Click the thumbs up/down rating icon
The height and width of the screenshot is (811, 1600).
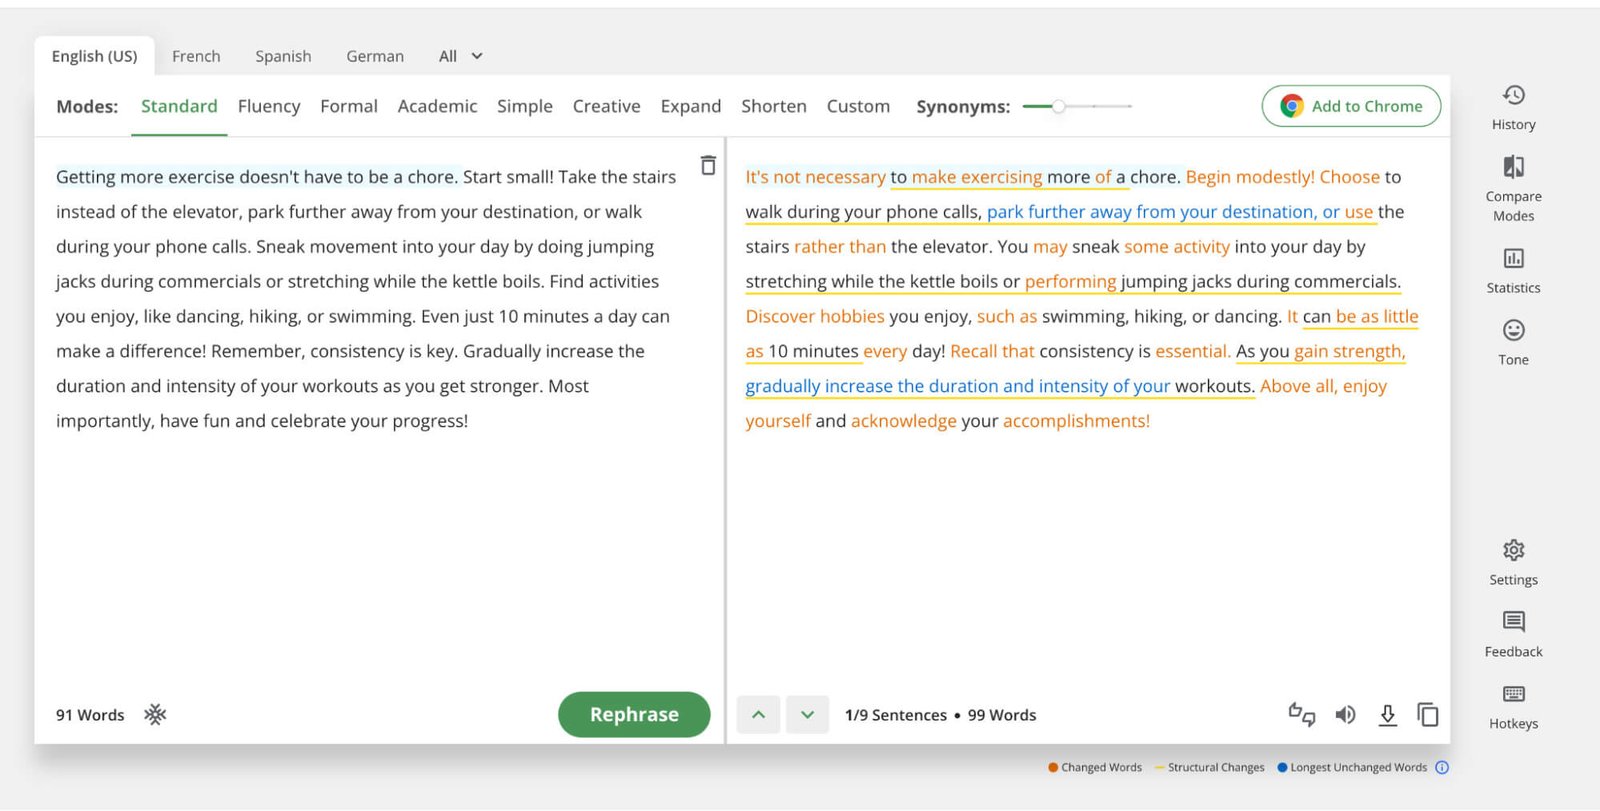[1301, 715]
